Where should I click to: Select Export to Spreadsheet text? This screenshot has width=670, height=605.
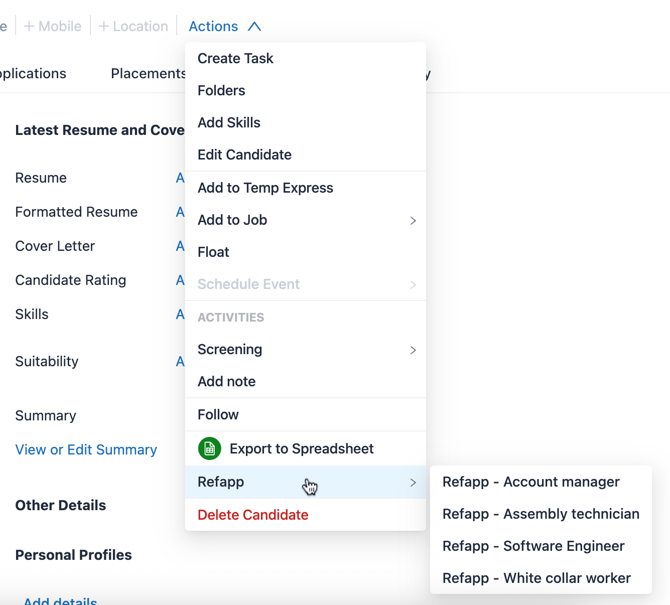pos(302,449)
